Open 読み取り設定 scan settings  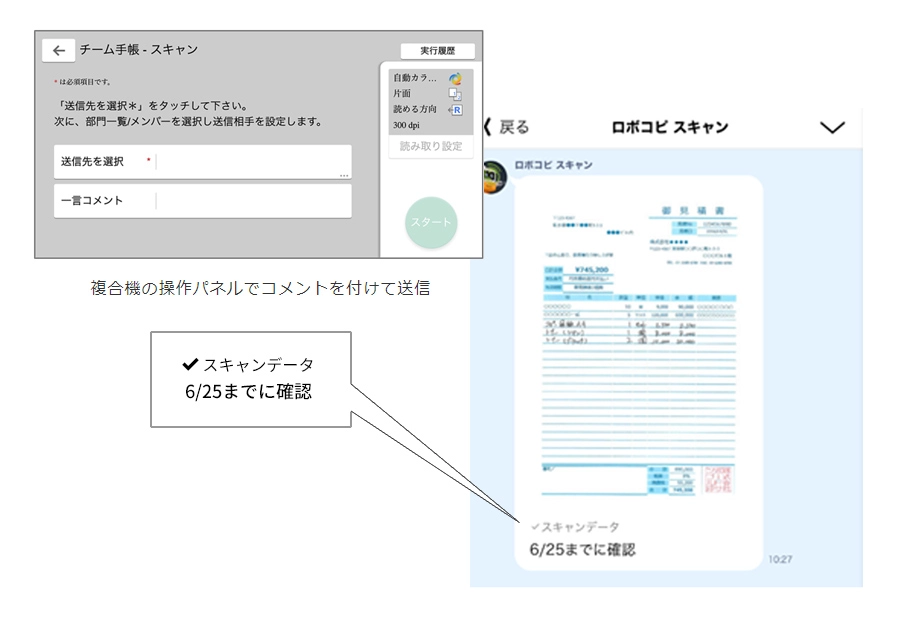[x=431, y=146]
